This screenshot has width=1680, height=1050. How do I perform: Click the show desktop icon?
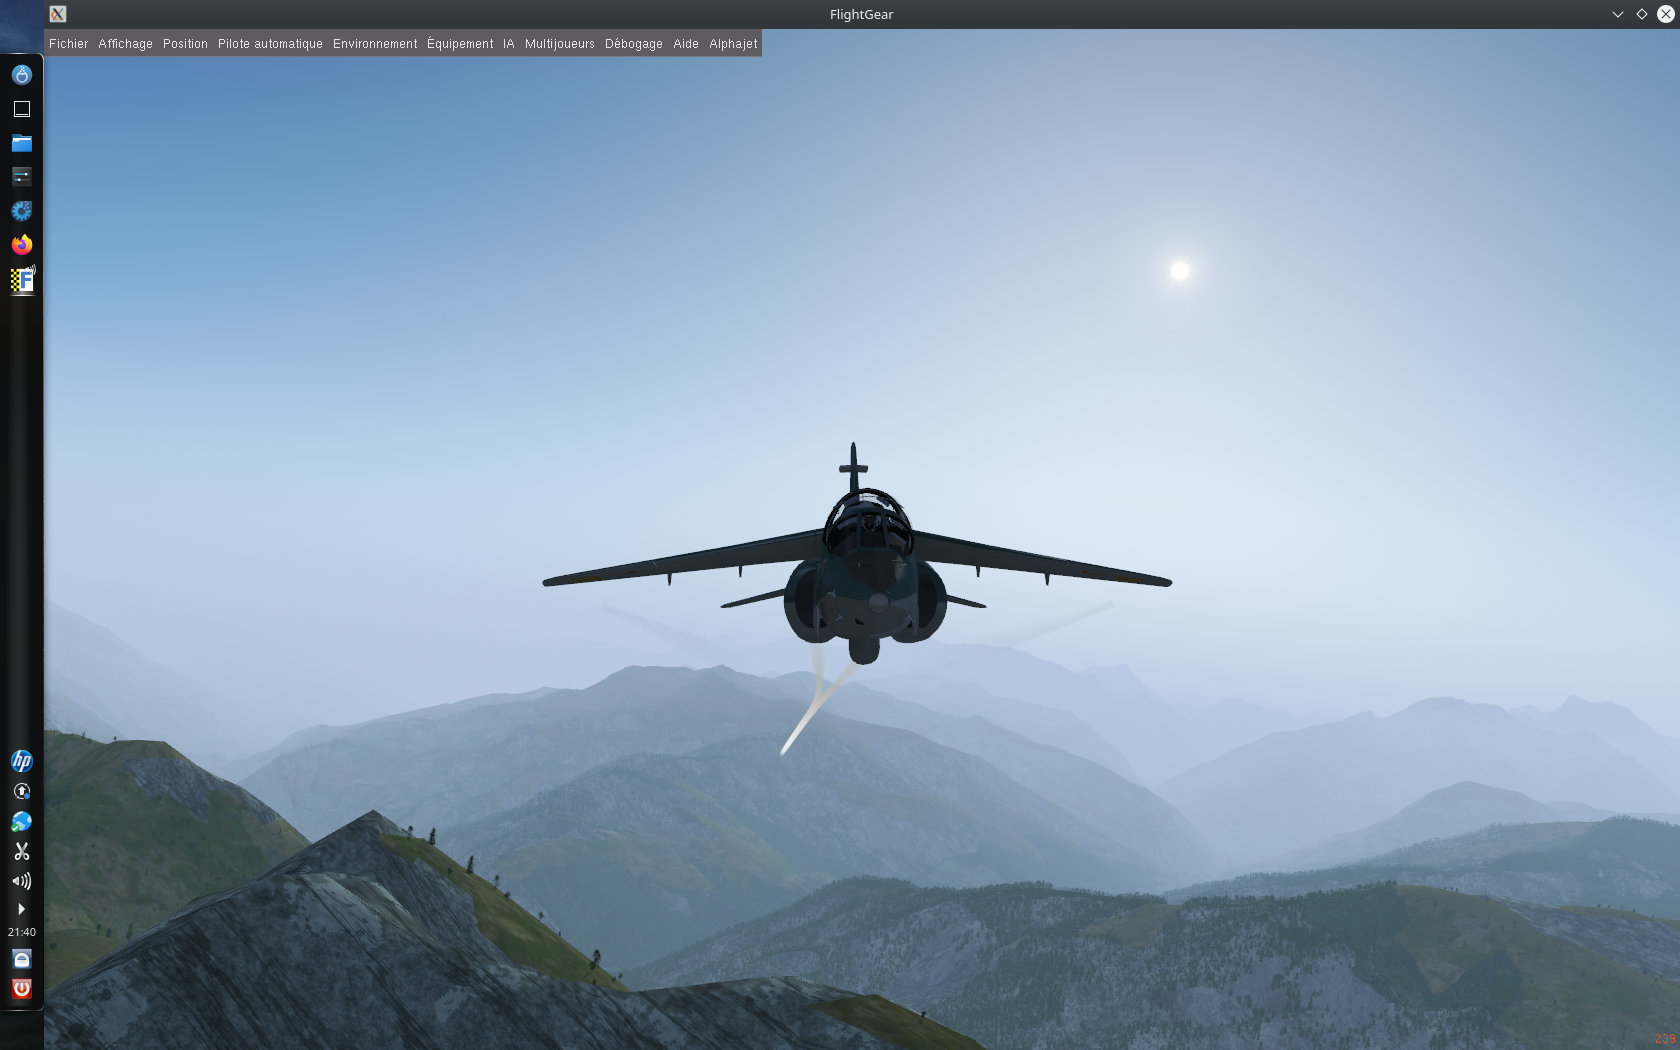[x=22, y=109]
